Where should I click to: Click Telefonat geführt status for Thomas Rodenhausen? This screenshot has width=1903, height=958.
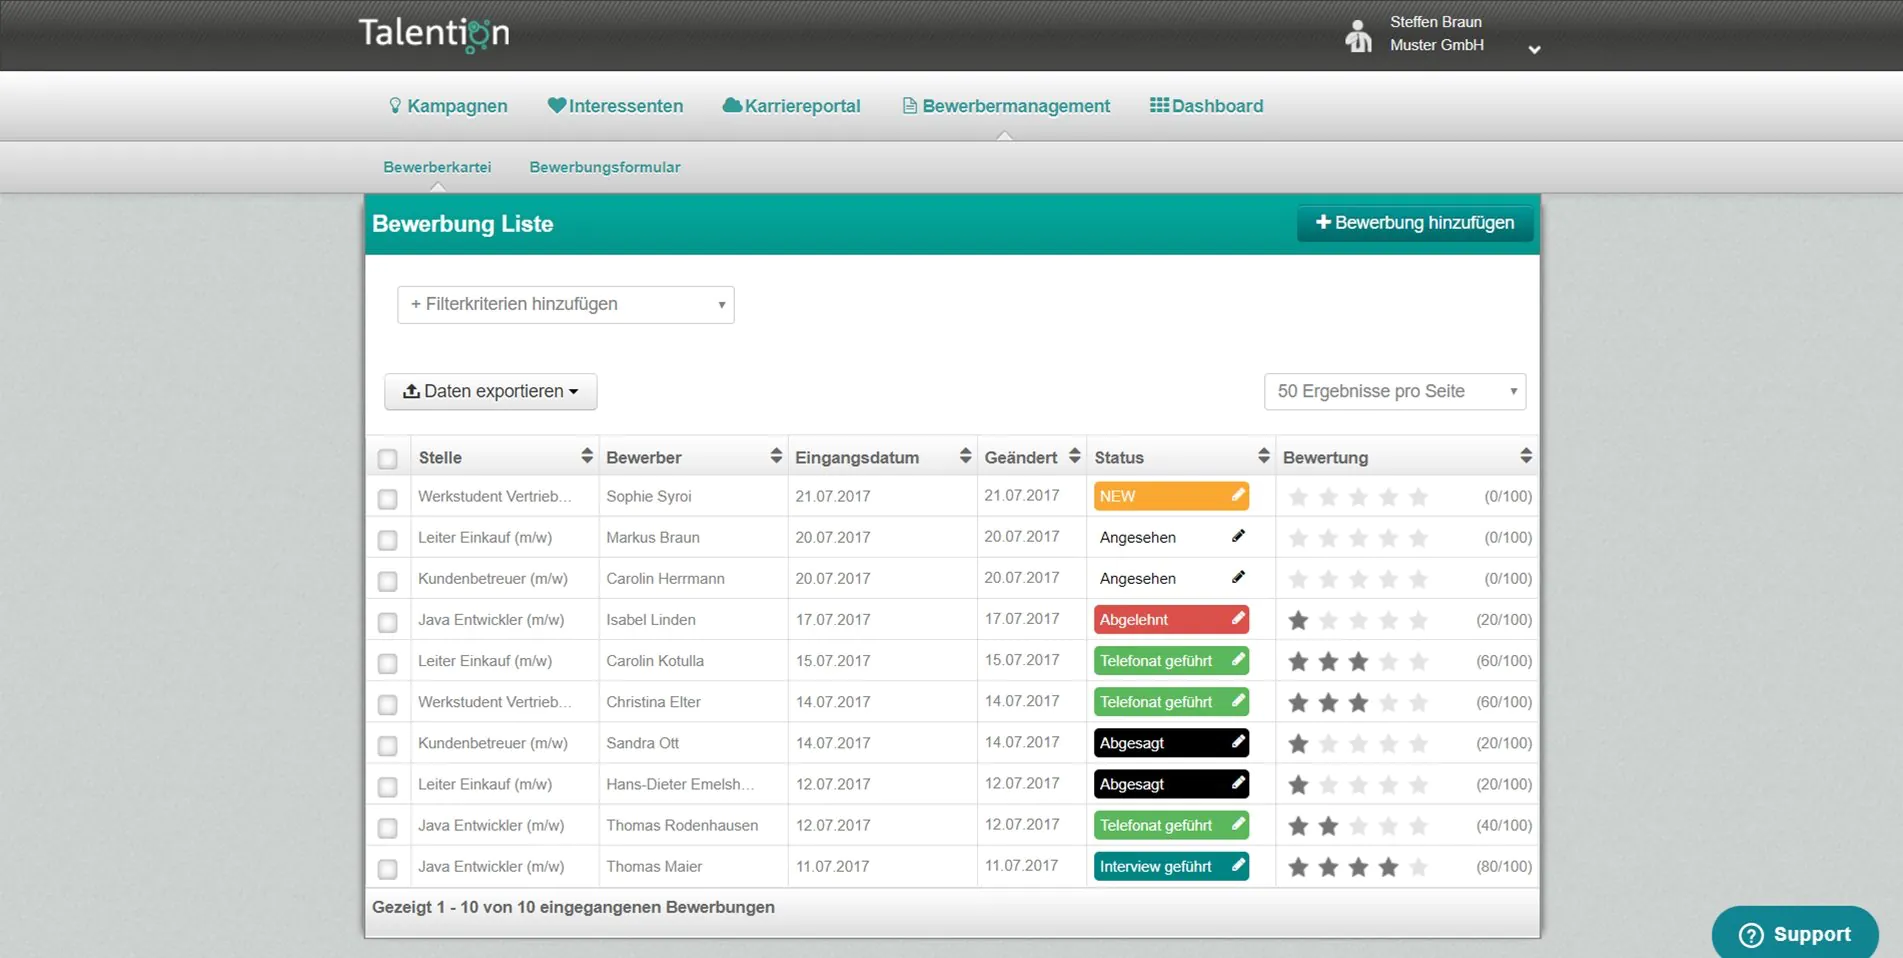(1171, 825)
